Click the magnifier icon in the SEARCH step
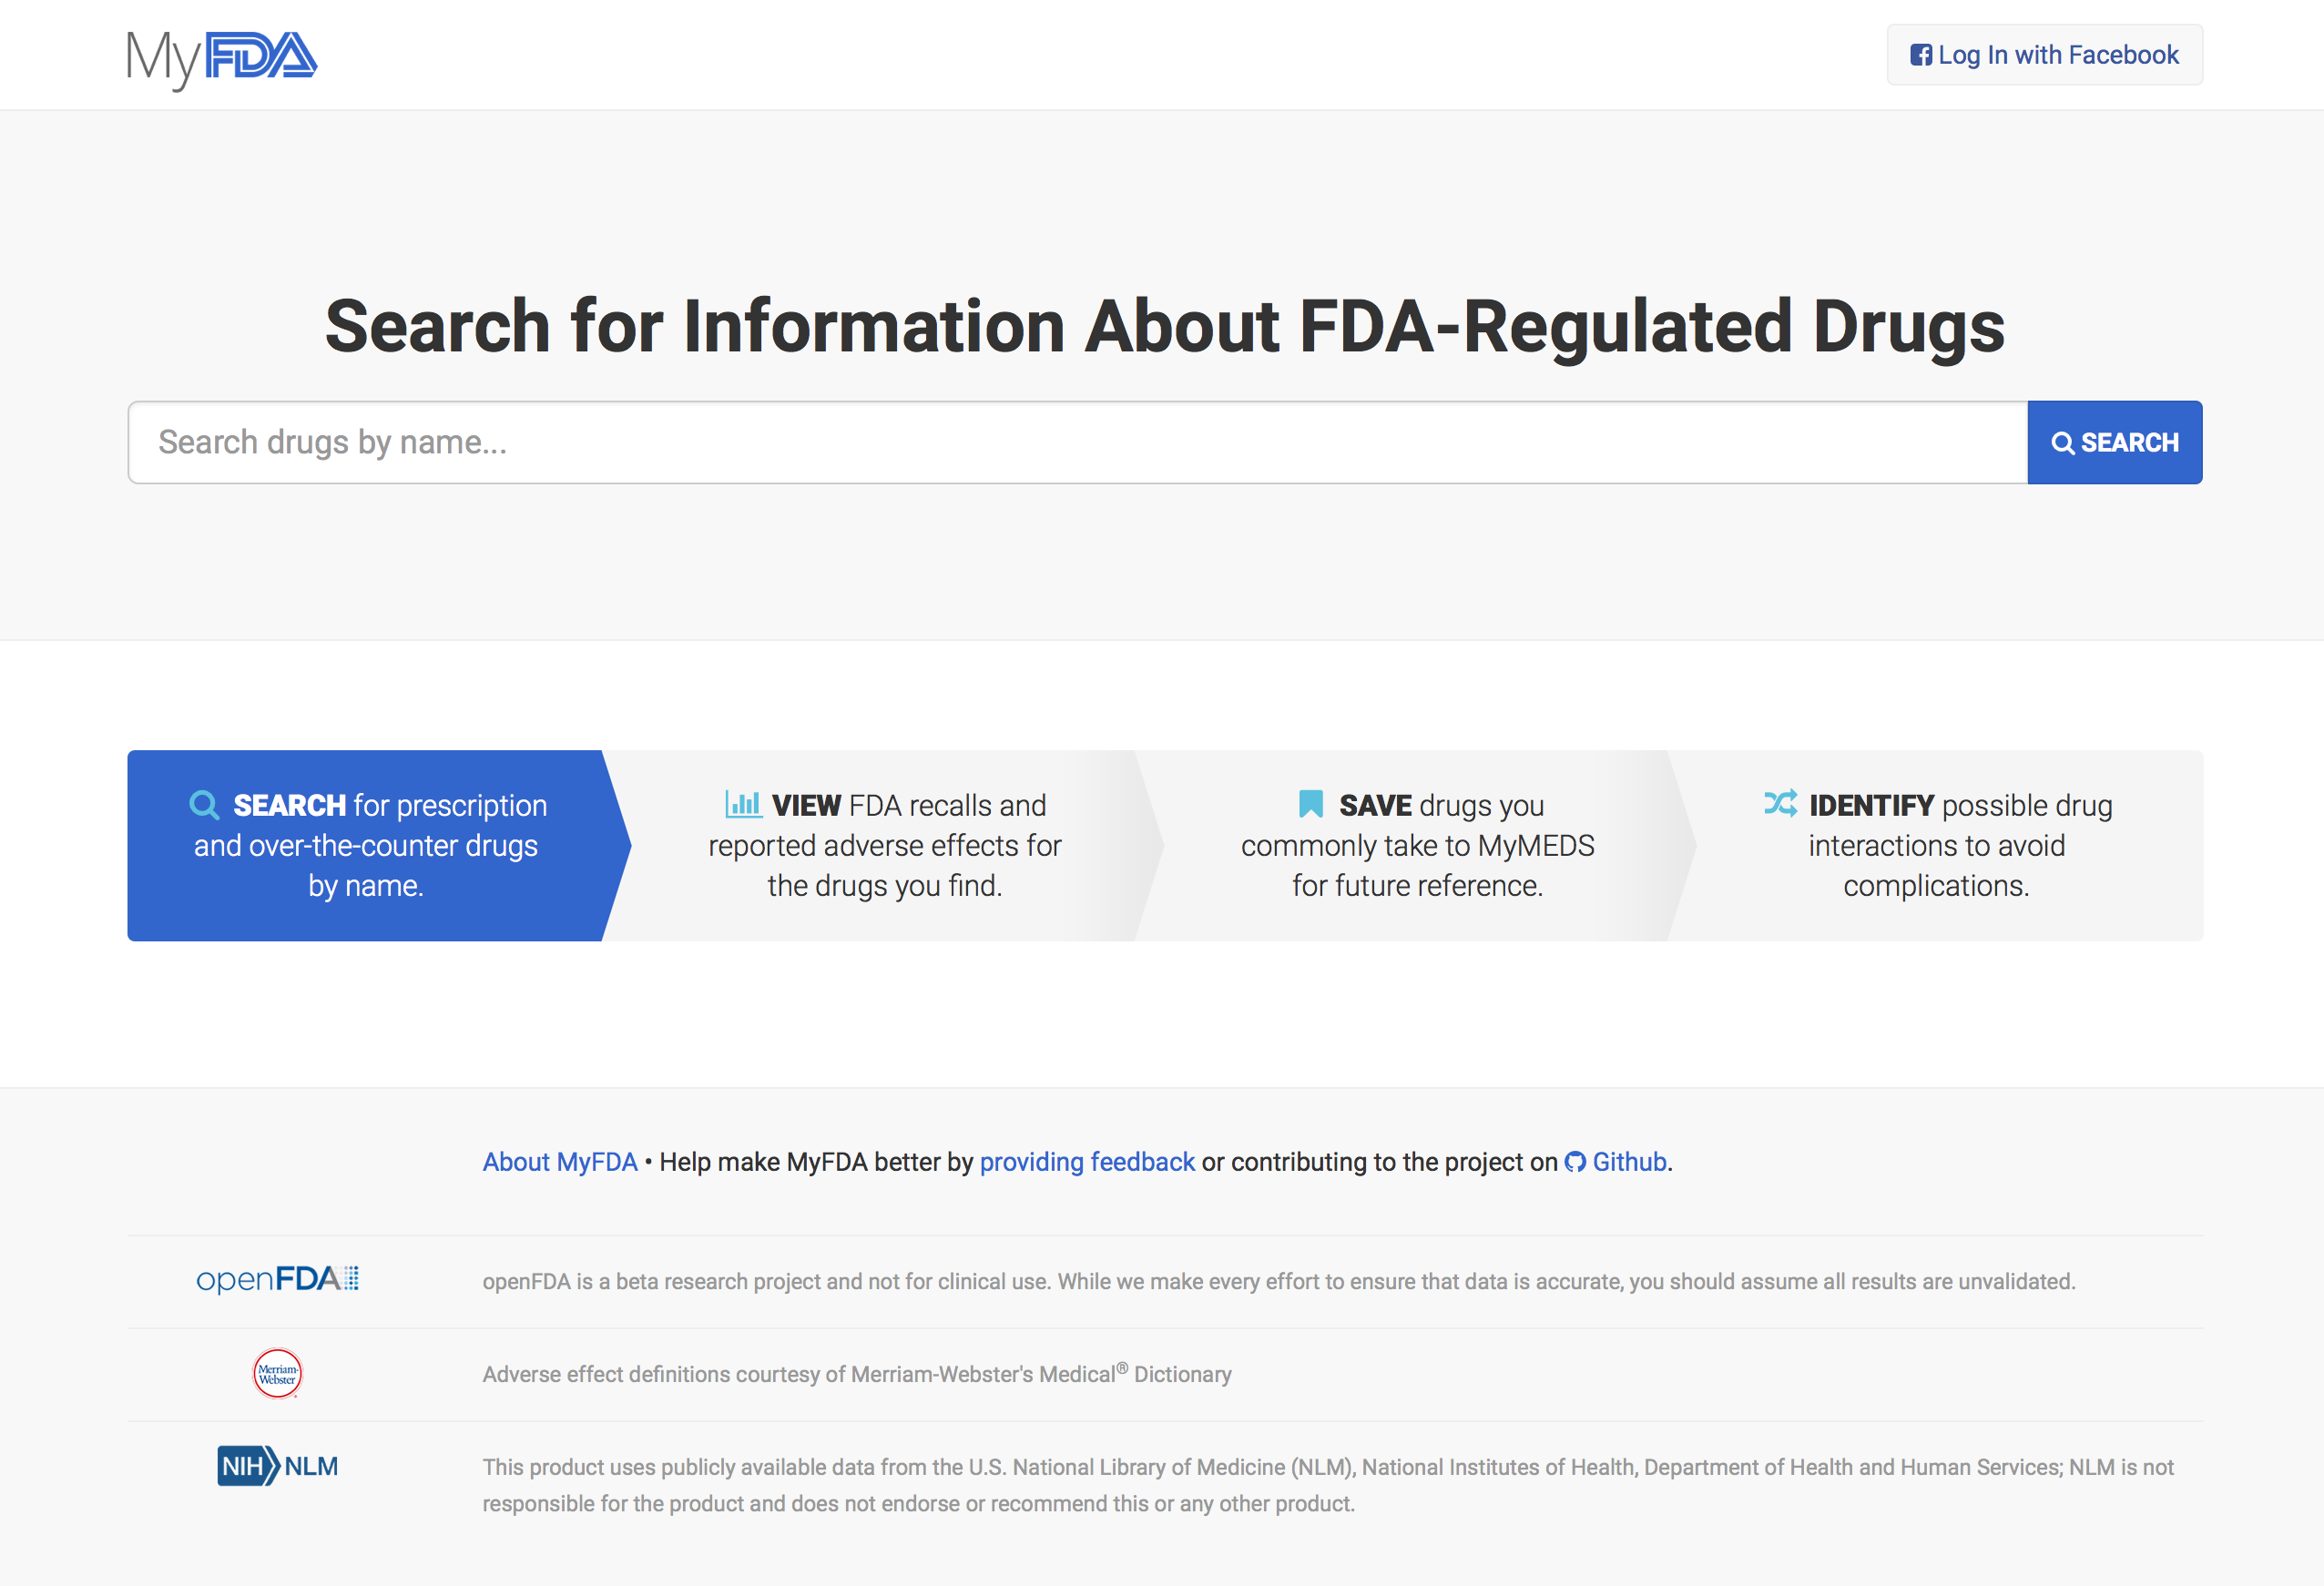Screen dimensions: 2324x1586 point(204,805)
